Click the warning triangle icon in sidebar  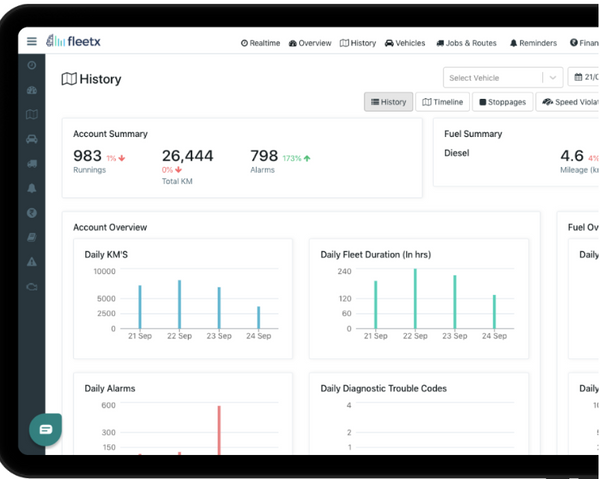(x=32, y=262)
